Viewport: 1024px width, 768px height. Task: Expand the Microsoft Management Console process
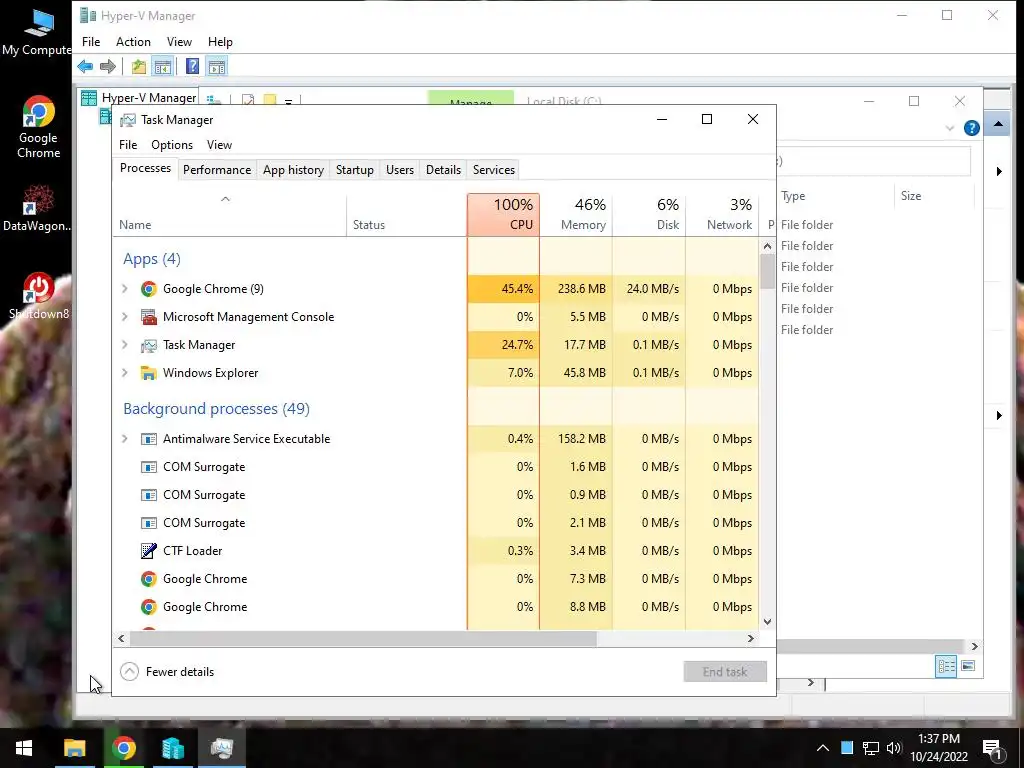[125, 316]
